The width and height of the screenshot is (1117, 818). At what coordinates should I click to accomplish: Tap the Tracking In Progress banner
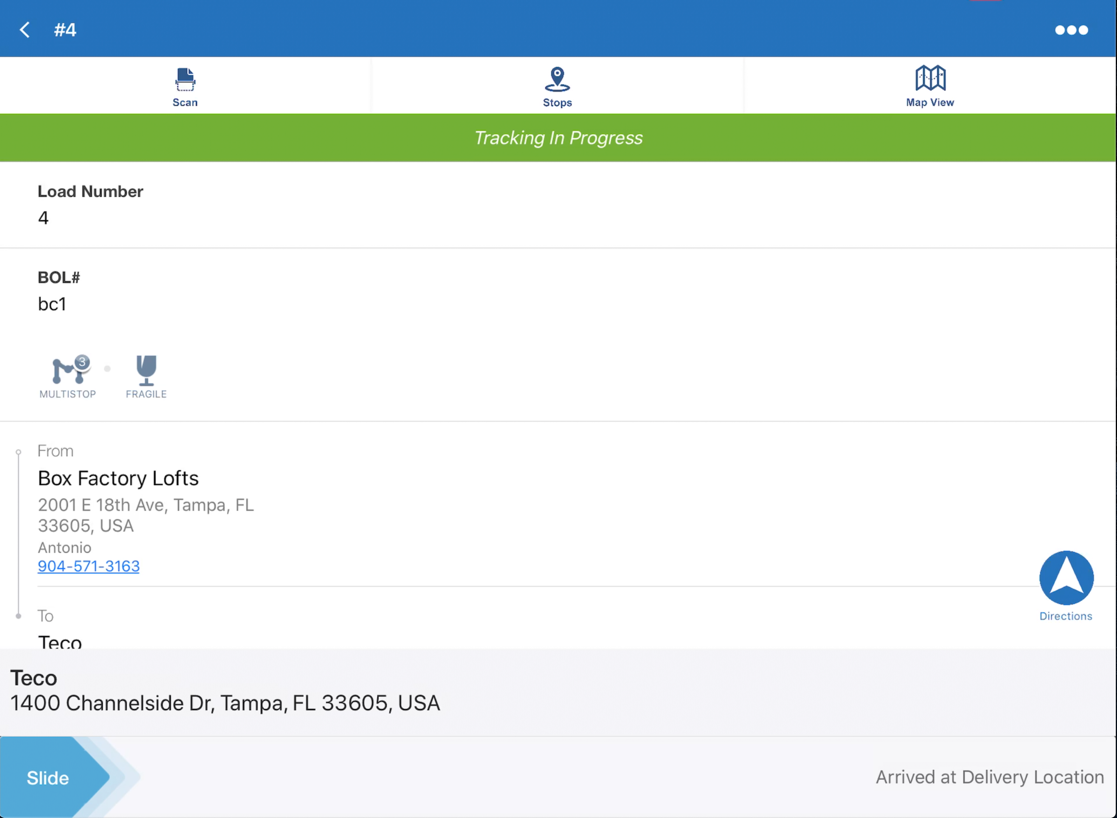pyautogui.click(x=558, y=137)
